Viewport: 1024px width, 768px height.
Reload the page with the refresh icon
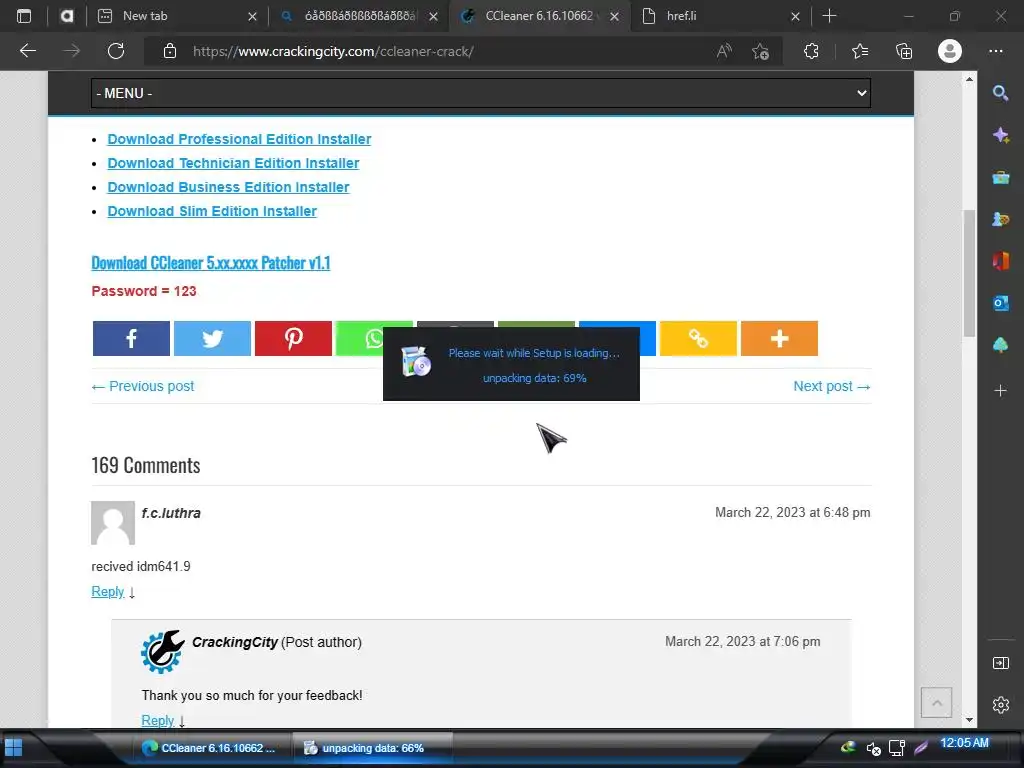[116, 51]
